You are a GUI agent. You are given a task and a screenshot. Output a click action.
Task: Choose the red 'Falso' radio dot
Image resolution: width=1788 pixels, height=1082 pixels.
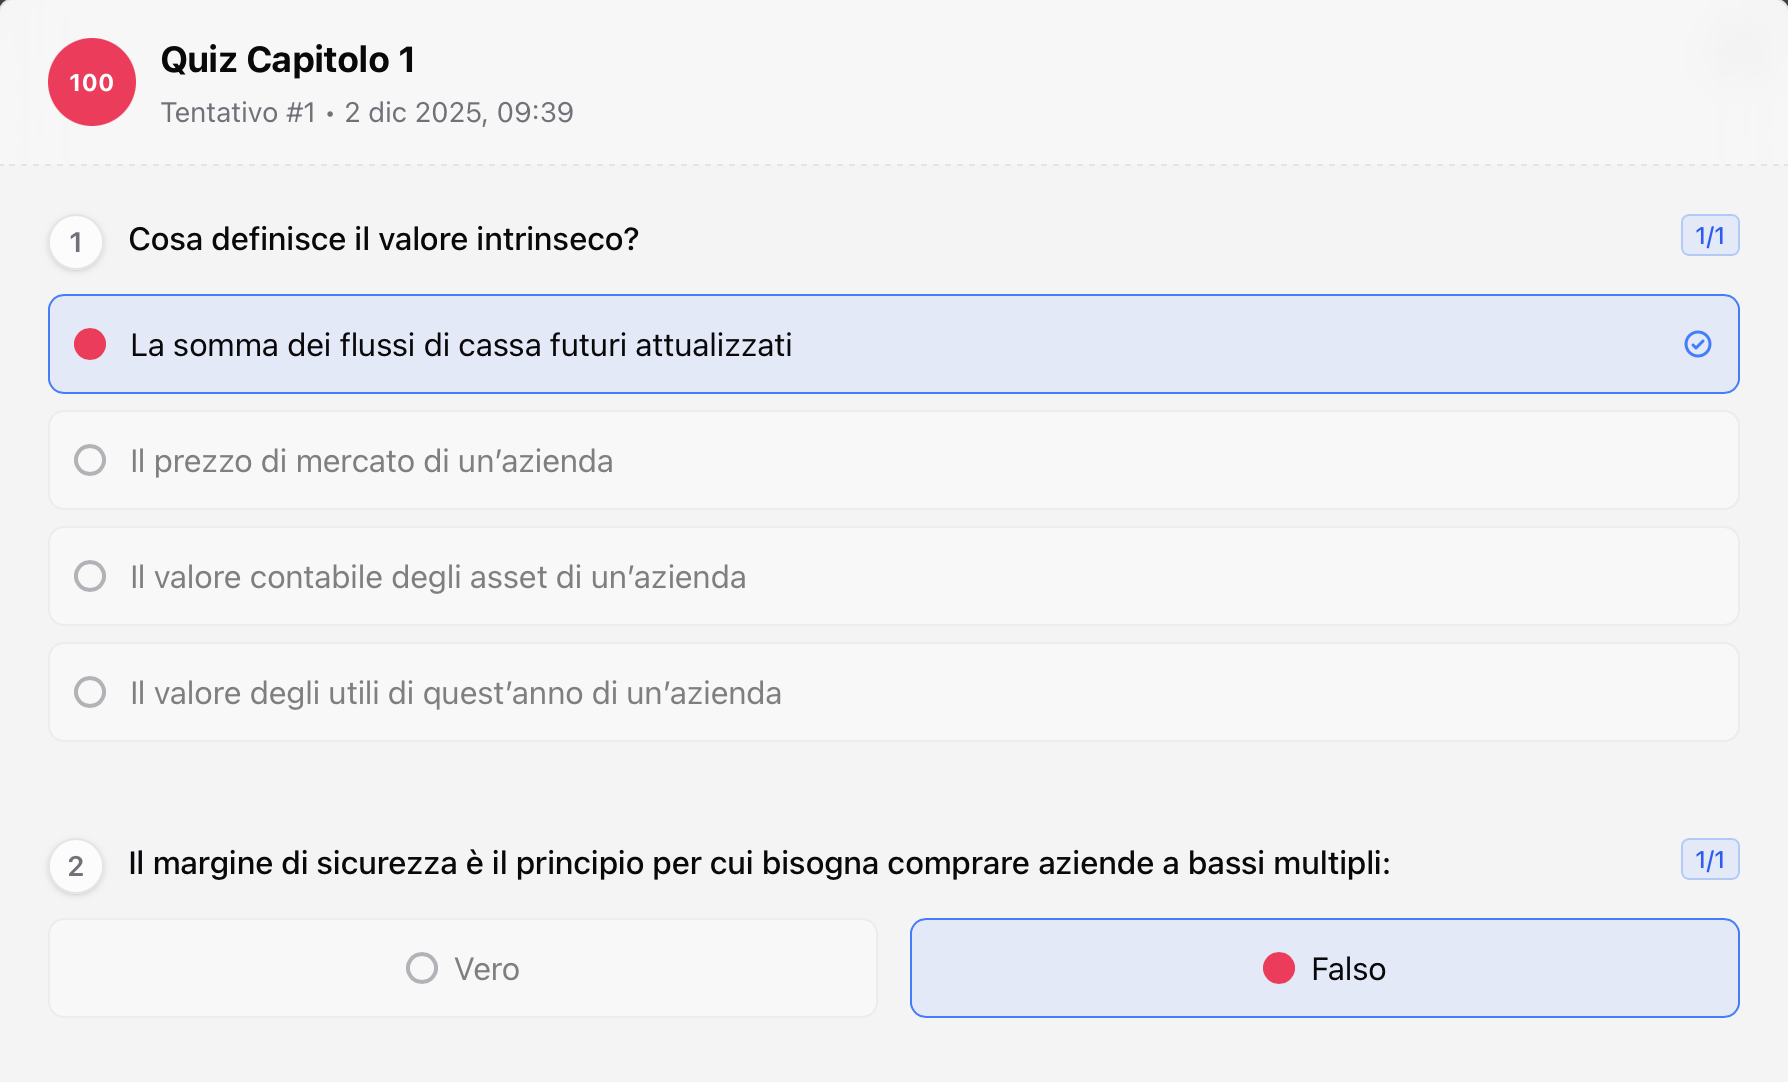1278,968
